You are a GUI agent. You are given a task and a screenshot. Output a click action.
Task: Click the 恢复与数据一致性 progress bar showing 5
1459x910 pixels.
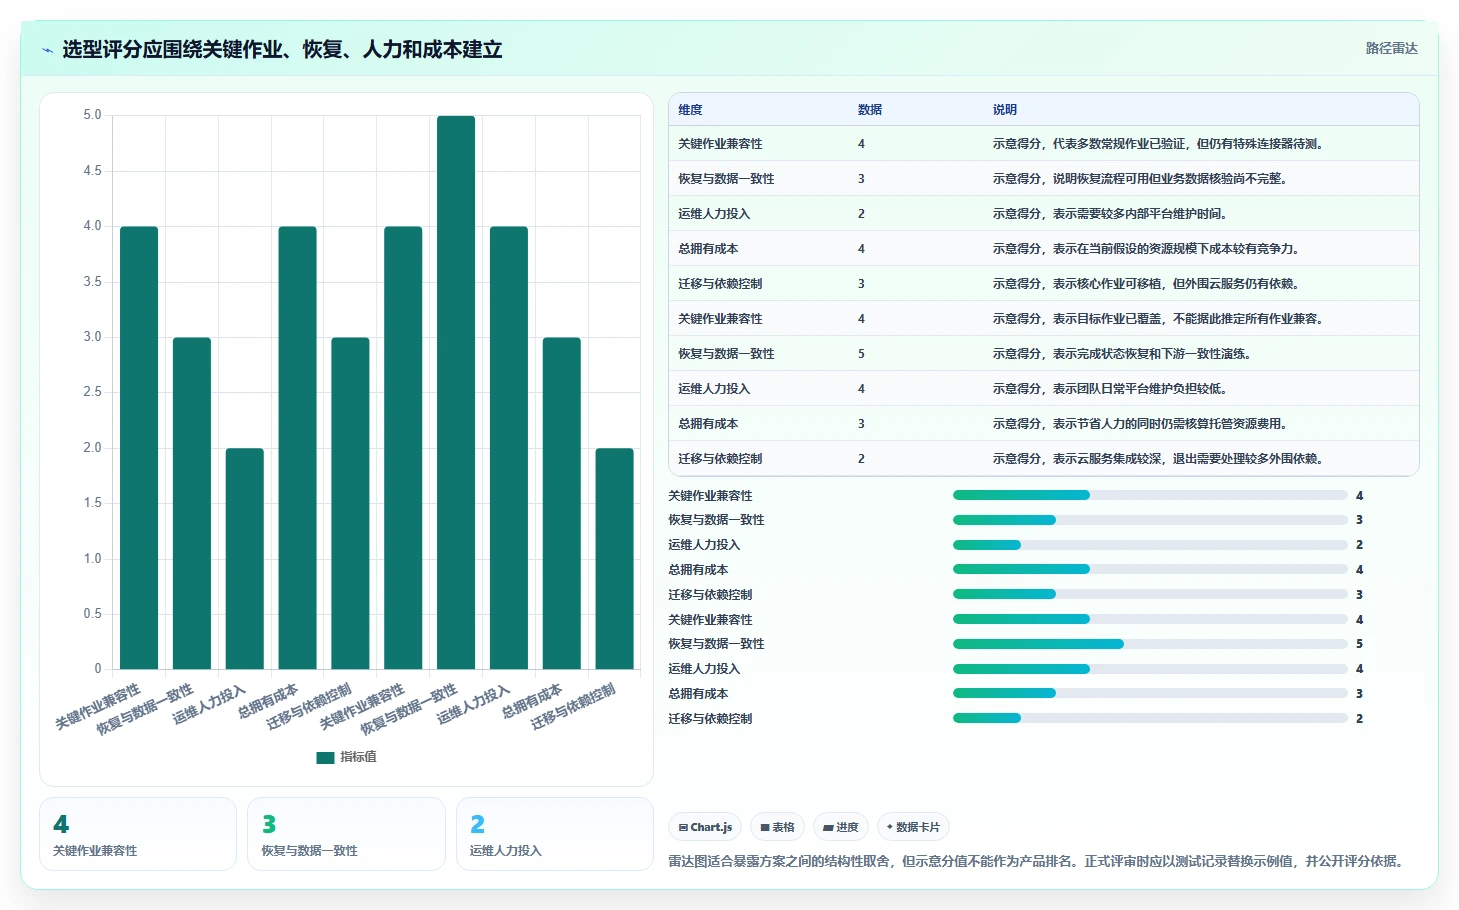1150,644
